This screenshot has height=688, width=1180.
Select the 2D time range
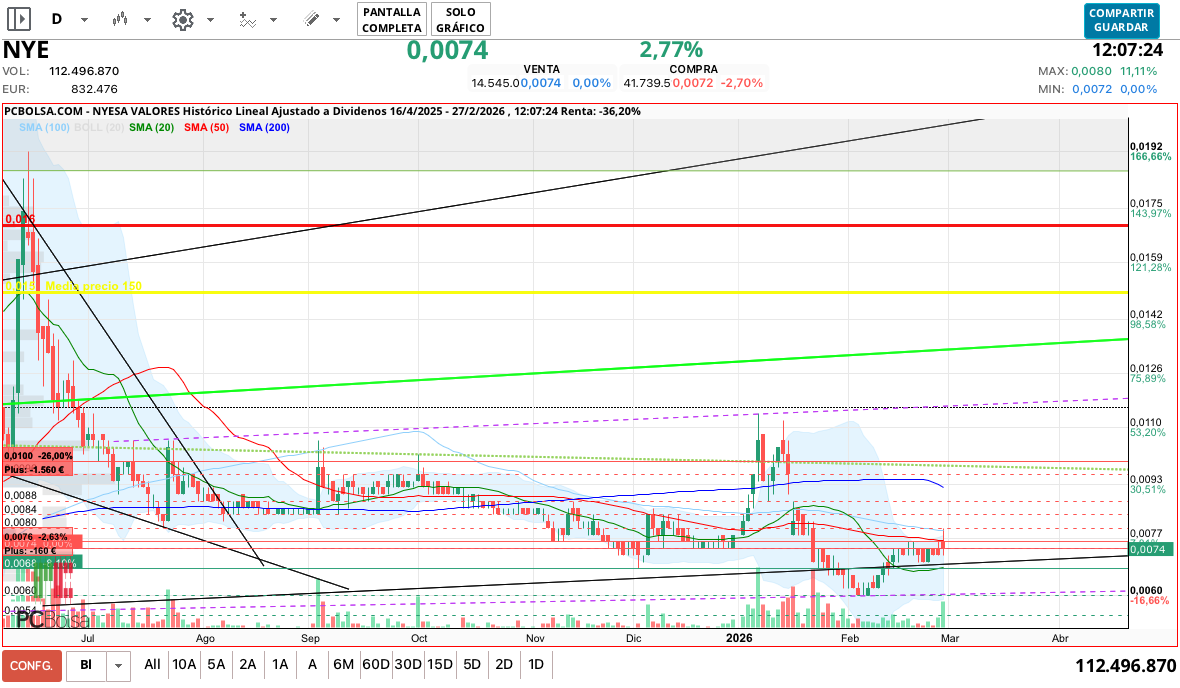(504, 665)
